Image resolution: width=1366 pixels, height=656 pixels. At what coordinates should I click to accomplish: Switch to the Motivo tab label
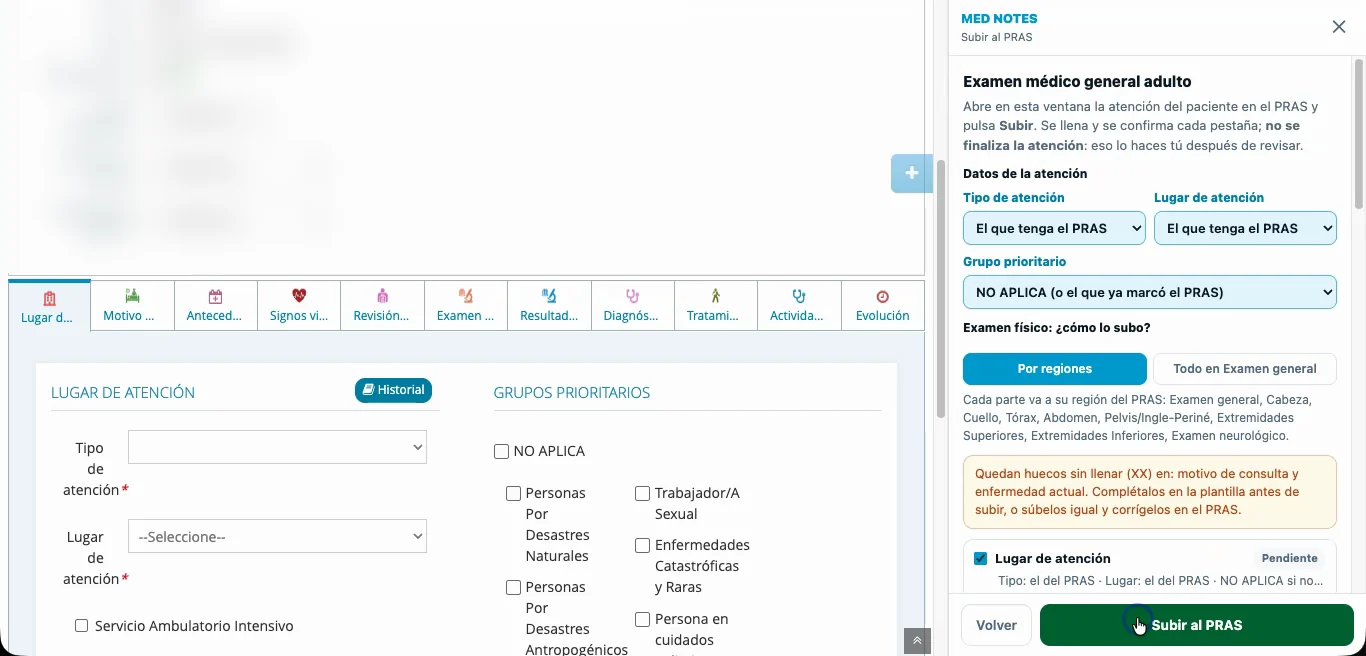pyautogui.click(x=129, y=315)
